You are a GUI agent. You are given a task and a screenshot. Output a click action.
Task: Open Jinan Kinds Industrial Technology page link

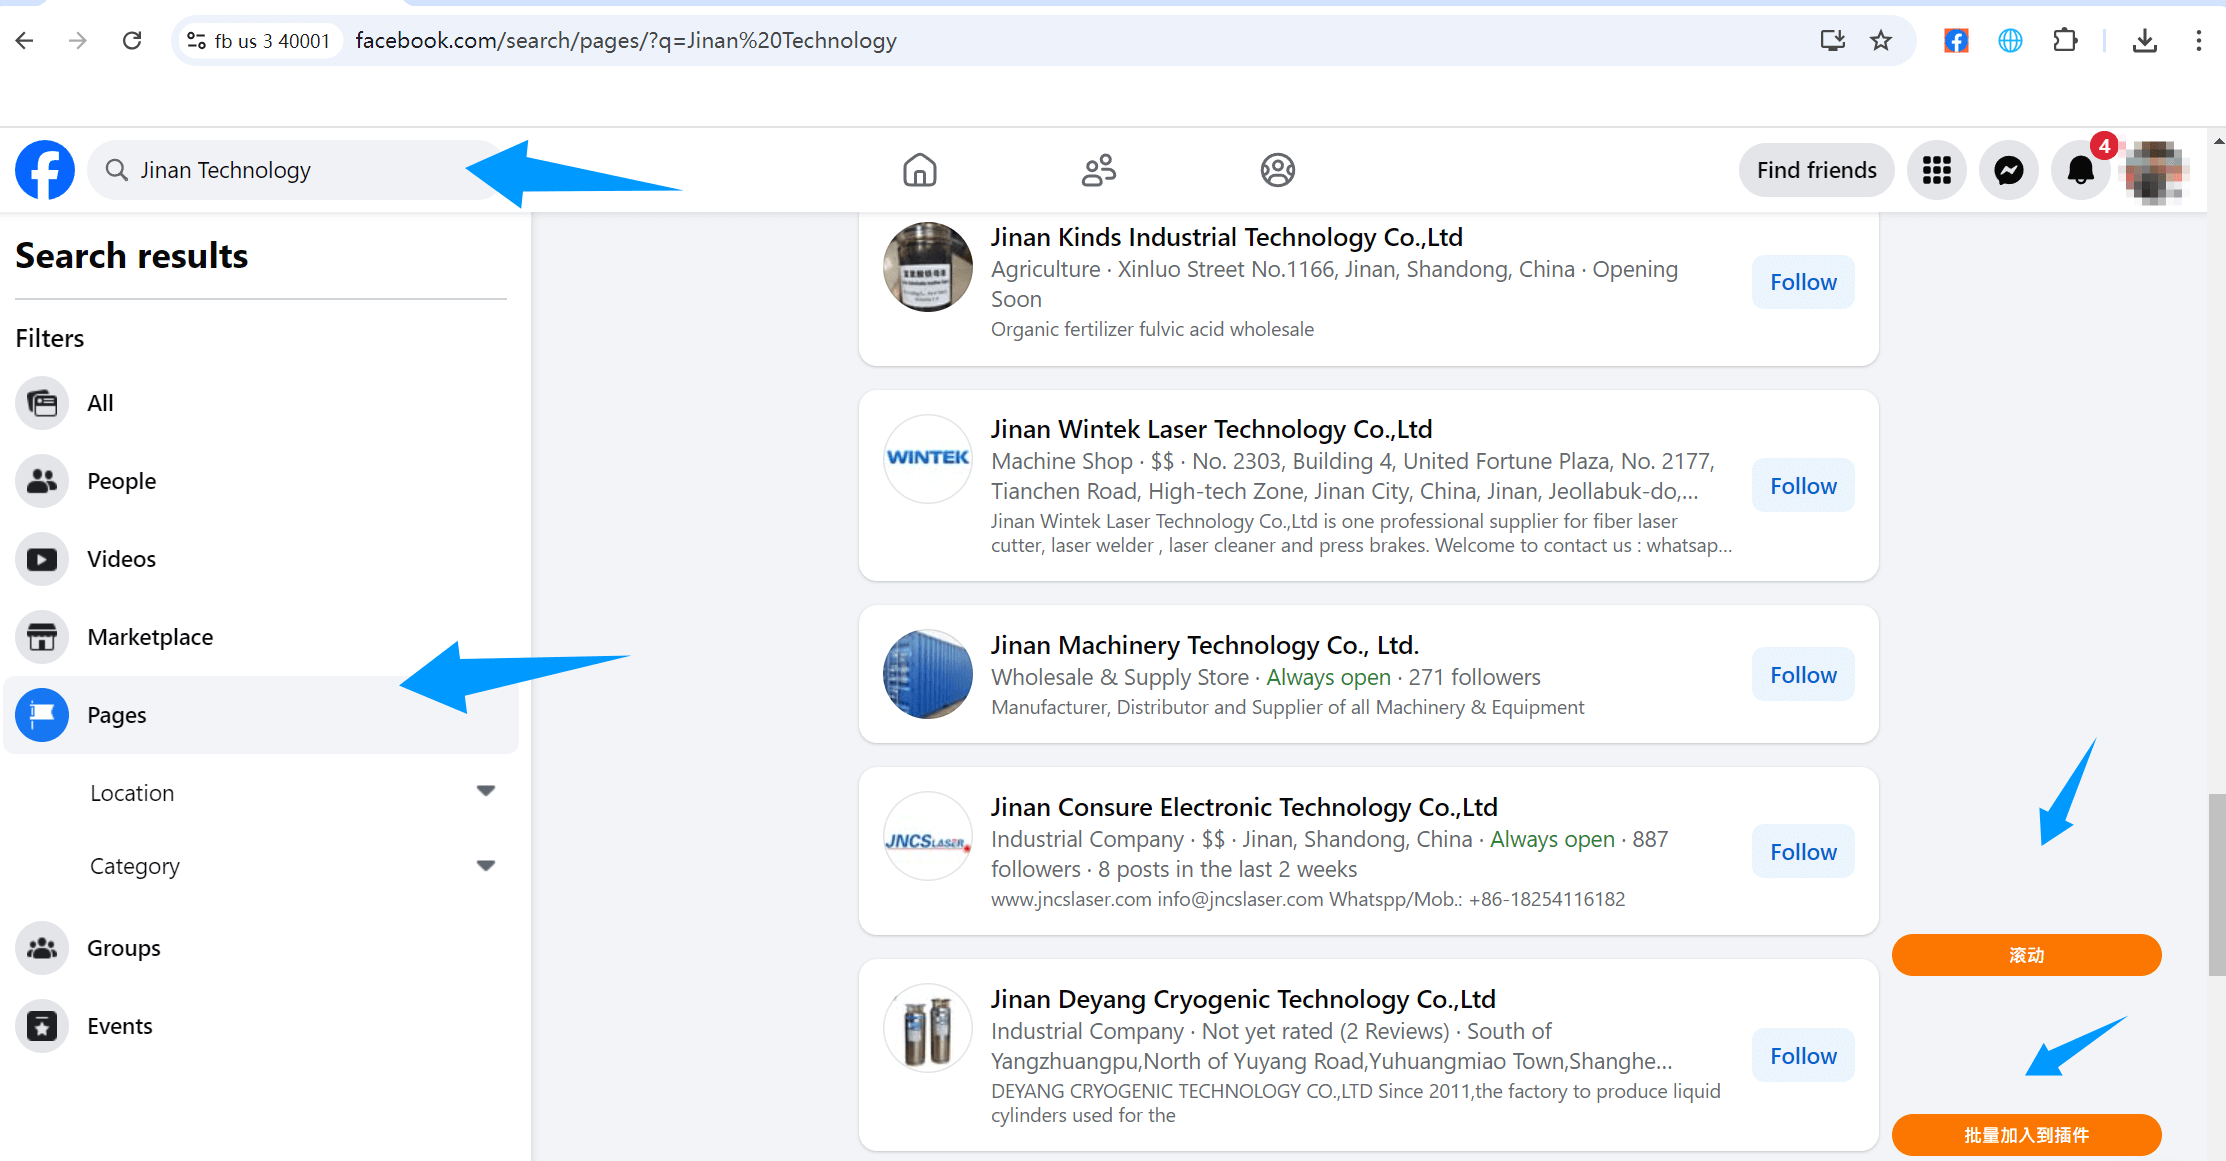[x=1226, y=237]
